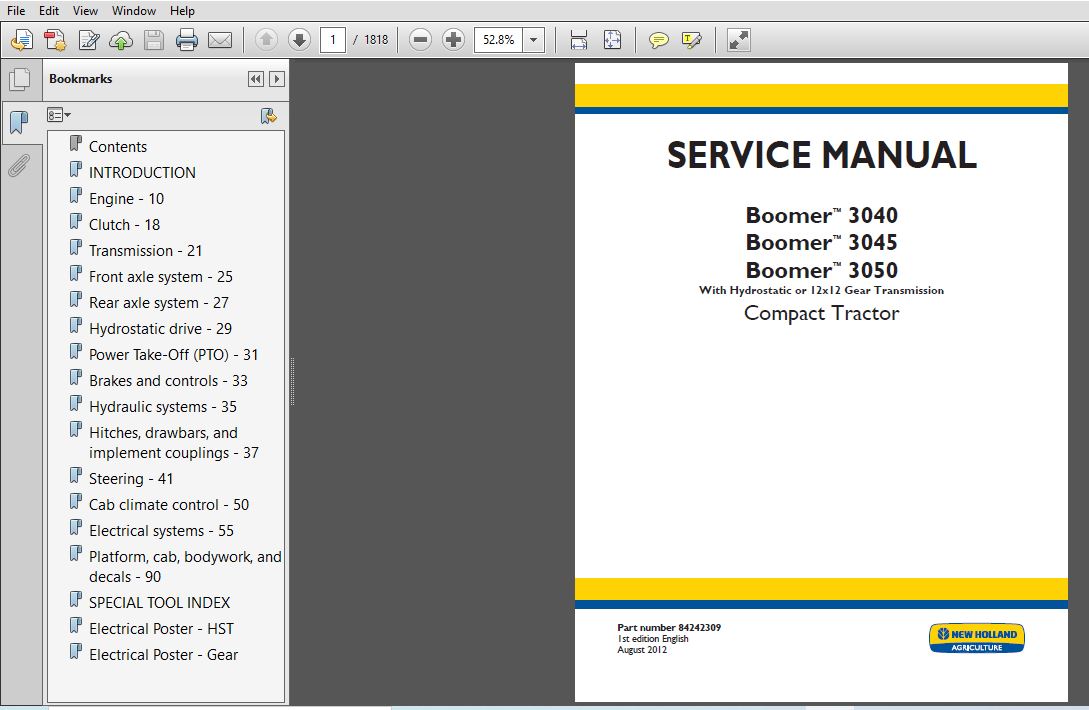
Task: Jump to Electrical Poster - HST bookmark
Action: coord(161,629)
